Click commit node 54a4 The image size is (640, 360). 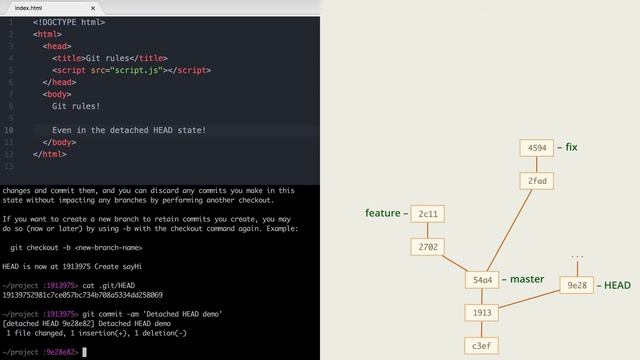pyautogui.click(x=482, y=280)
